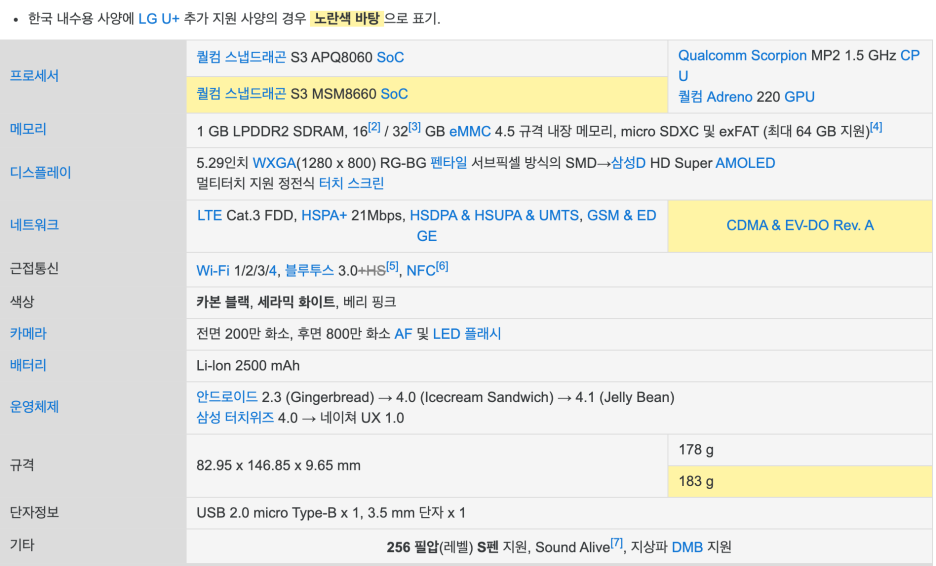Open the 운영체제 row header link

click(x=34, y=407)
